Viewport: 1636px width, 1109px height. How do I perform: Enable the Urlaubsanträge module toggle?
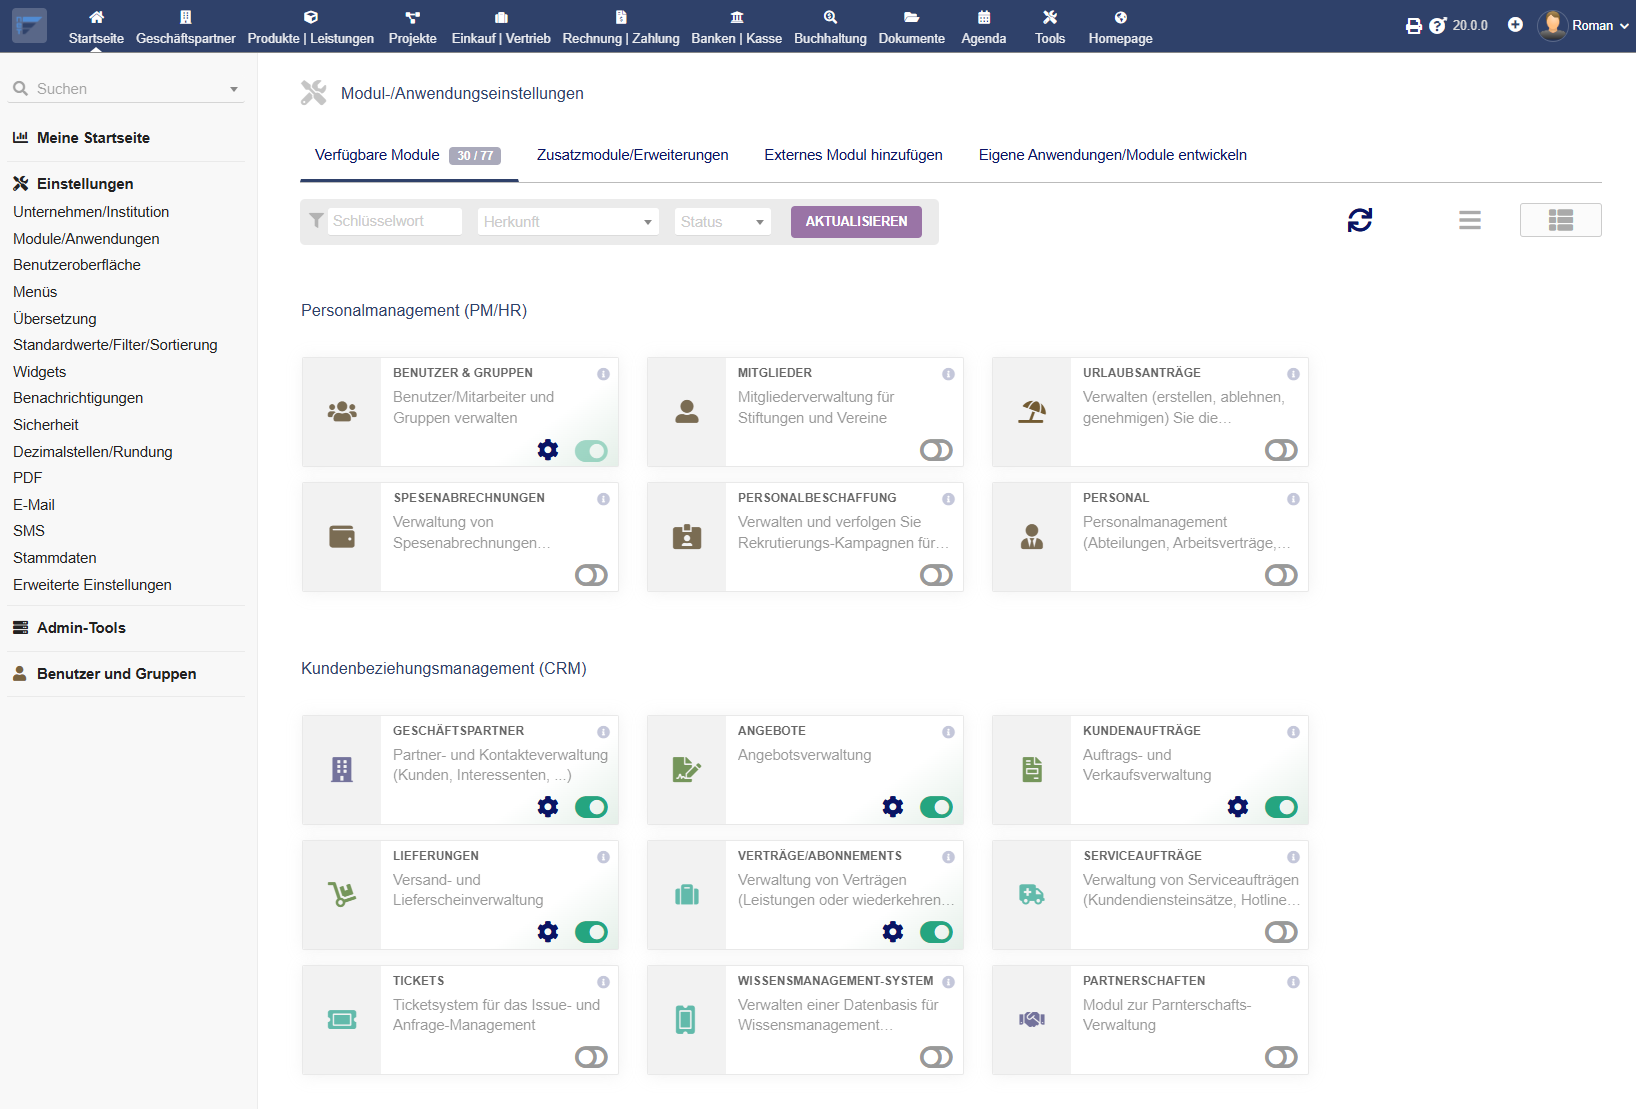point(1280,450)
